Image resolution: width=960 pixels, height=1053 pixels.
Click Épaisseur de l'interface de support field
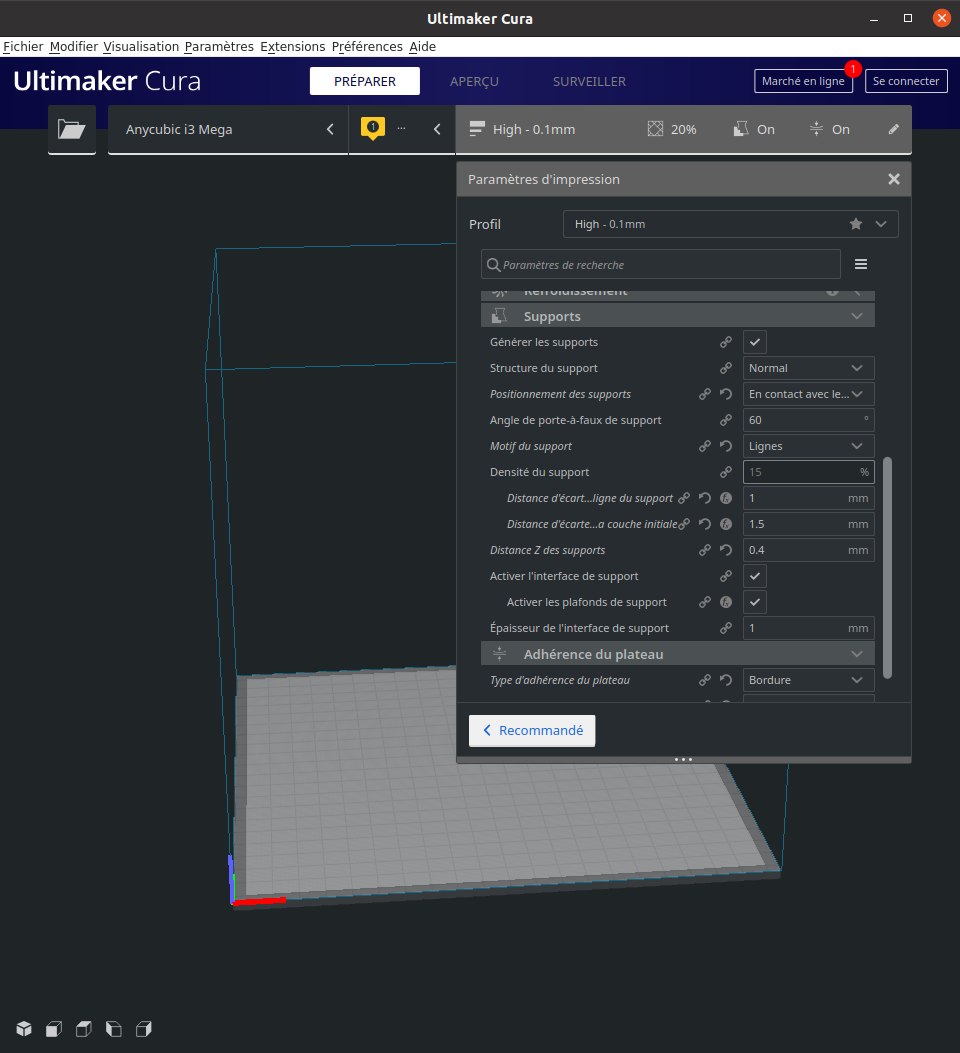(x=808, y=628)
